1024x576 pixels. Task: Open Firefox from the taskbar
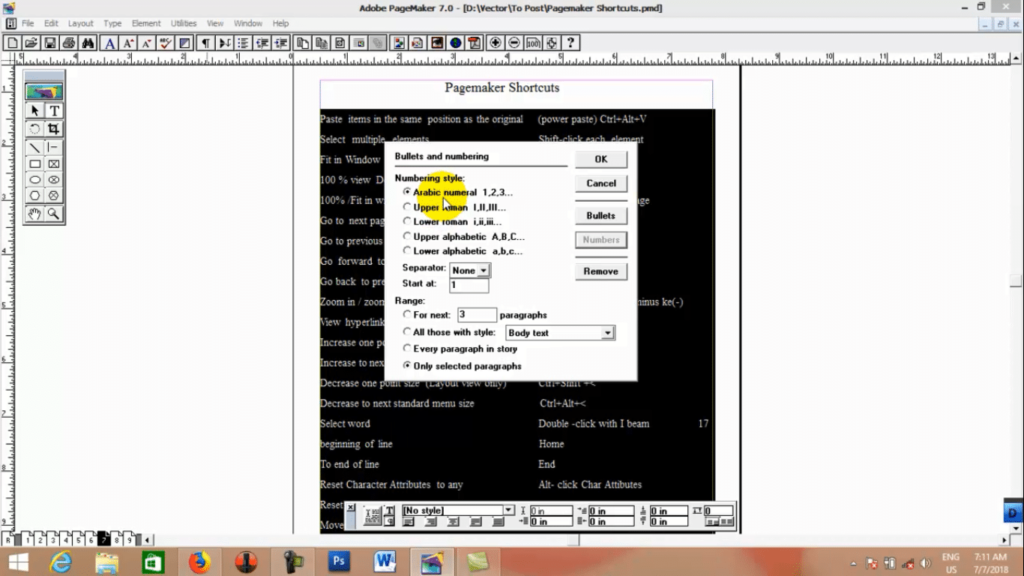pyautogui.click(x=199, y=562)
